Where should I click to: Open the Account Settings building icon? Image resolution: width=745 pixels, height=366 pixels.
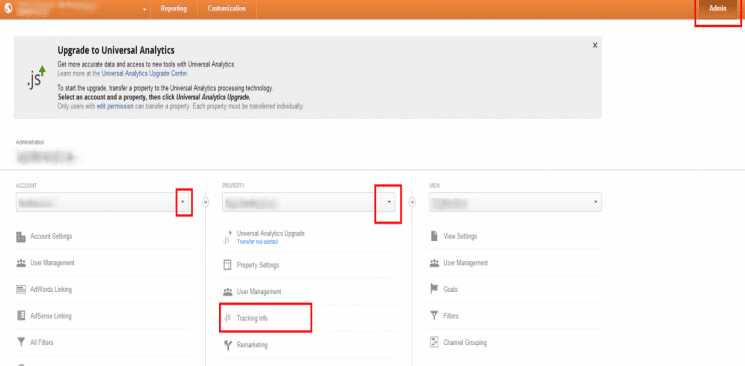click(x=20, y=237)
